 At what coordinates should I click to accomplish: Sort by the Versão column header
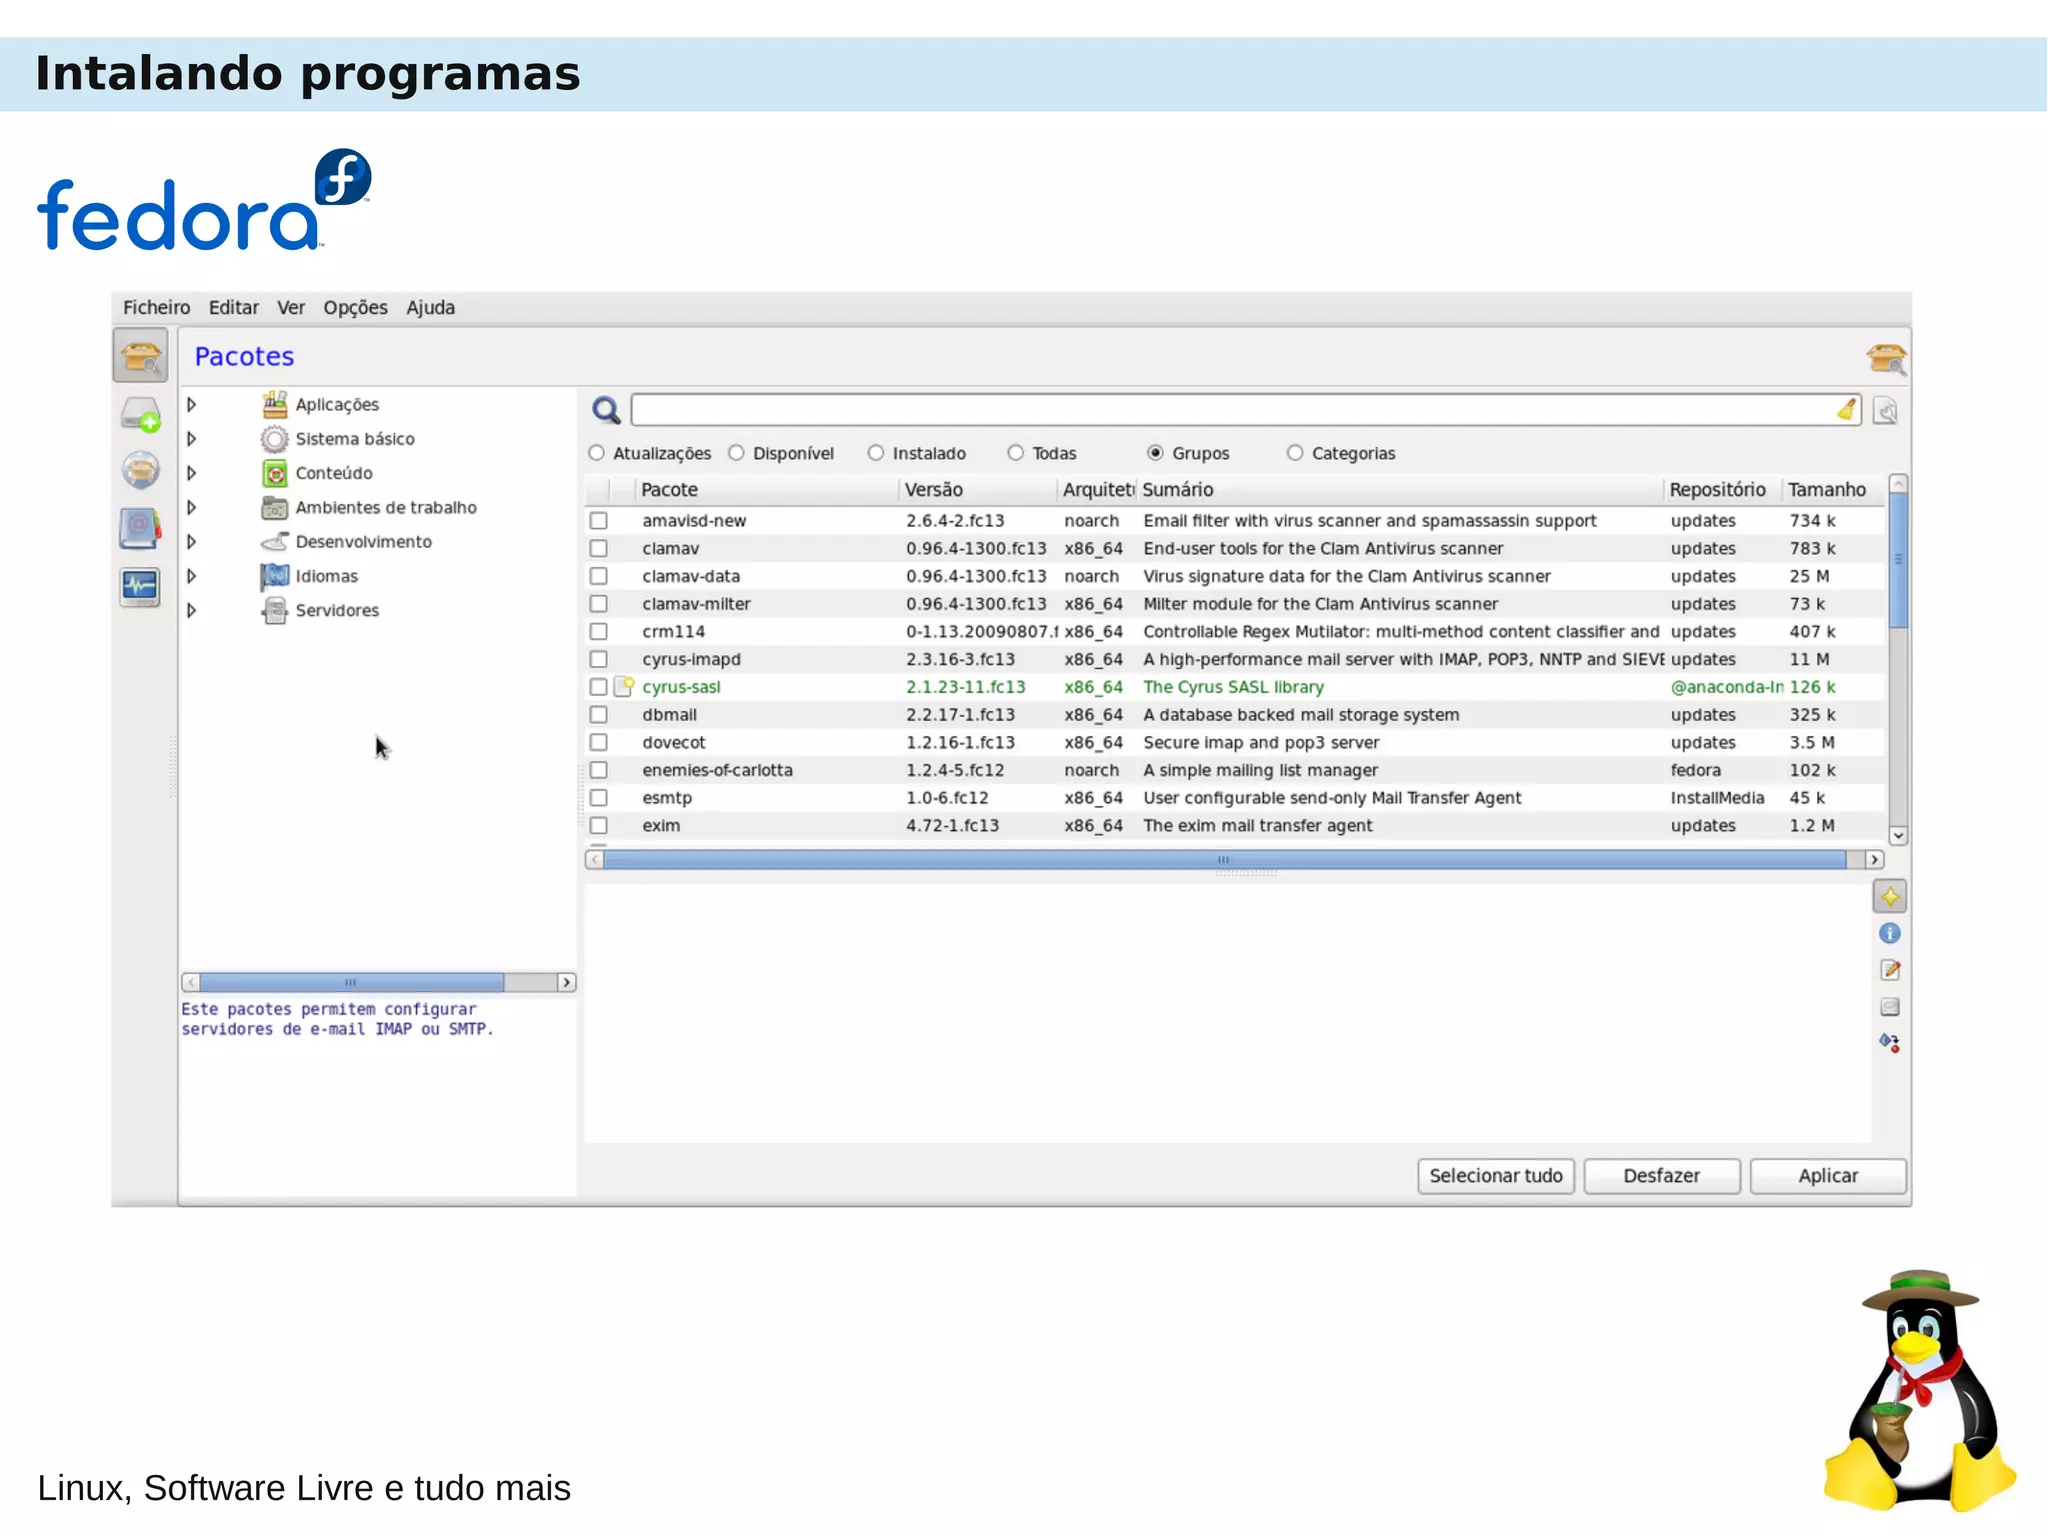click(977, 490)
